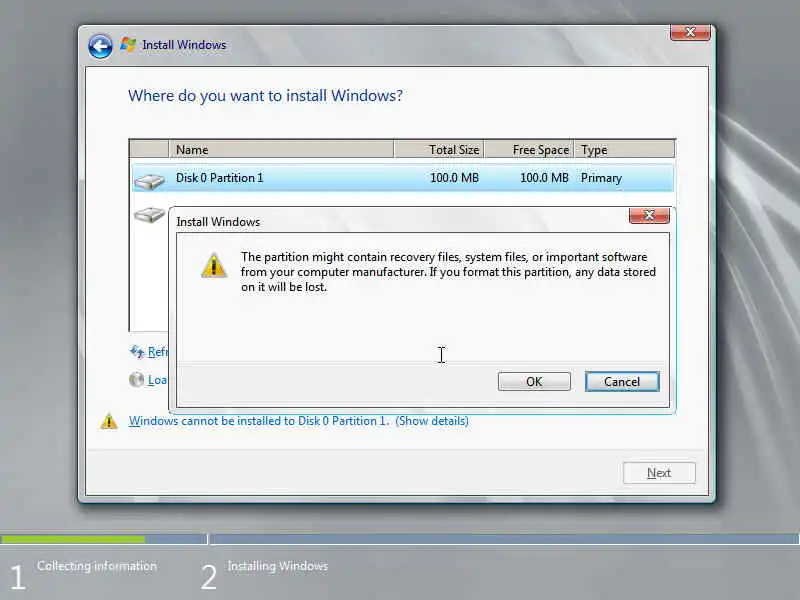Click the 100.0 MB total size value

454,178
